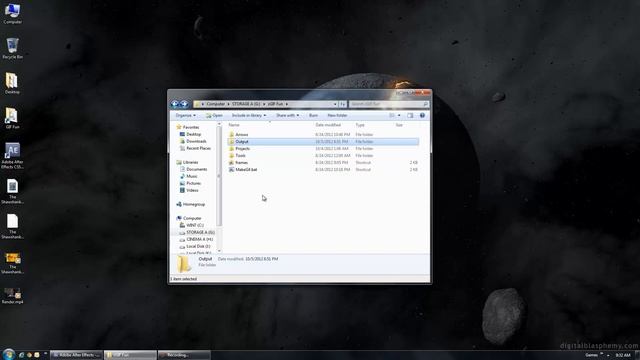Viewport: 640px width, 360px height.
Task: Click Open in the Explorer toolbar
Action: click(214, 116)
